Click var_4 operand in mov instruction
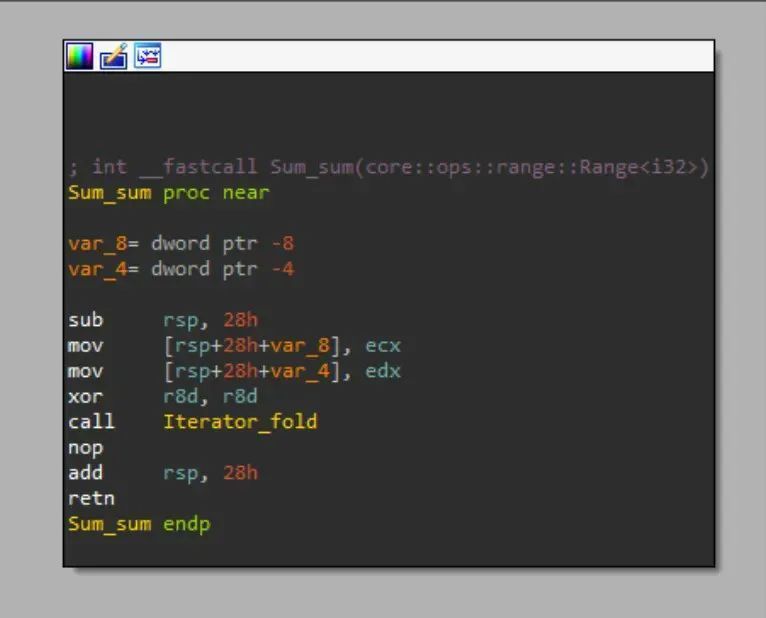Image resolution: width=766 pixels, height=618 pixels. [x=300, y=371]
